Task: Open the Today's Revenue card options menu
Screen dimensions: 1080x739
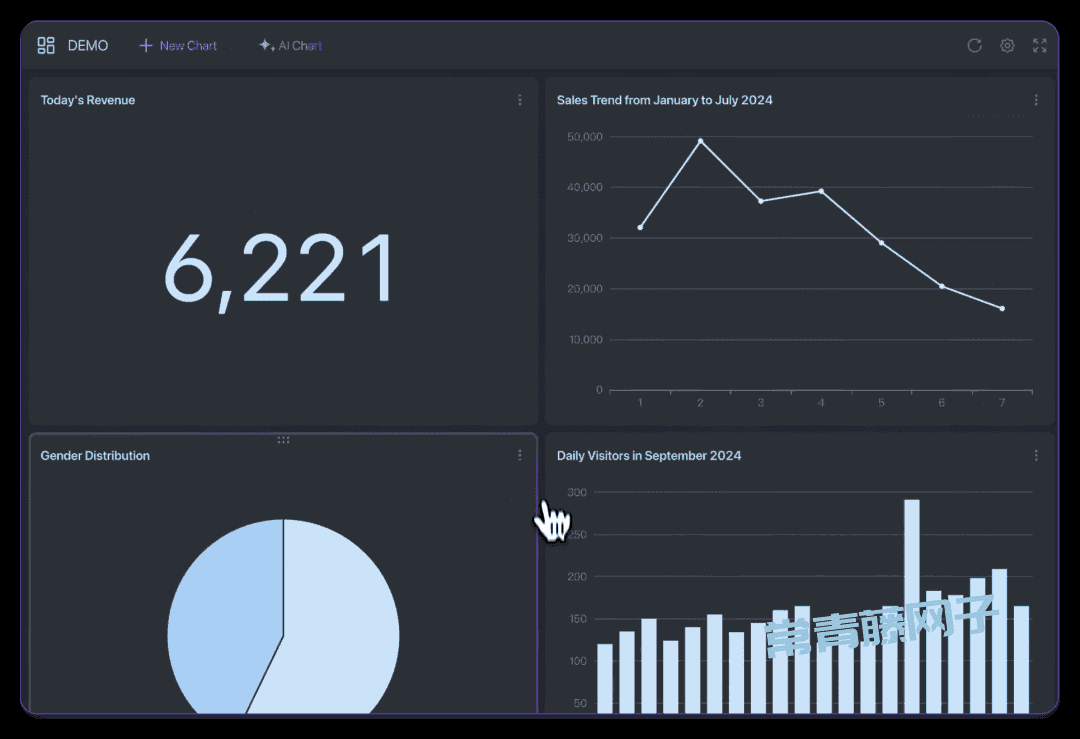Action: coord(519,100)
